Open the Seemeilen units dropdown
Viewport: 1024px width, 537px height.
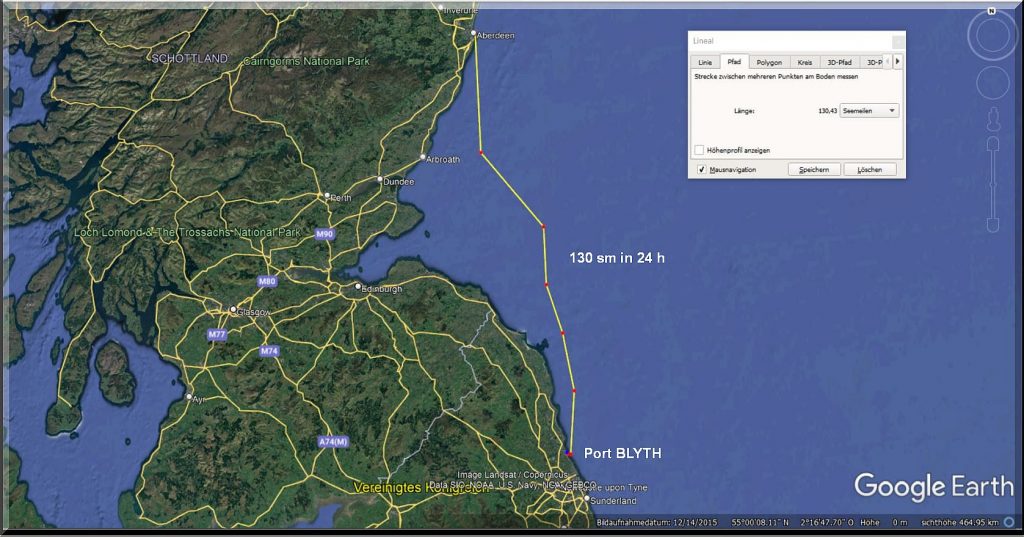(x=870, y=111)
